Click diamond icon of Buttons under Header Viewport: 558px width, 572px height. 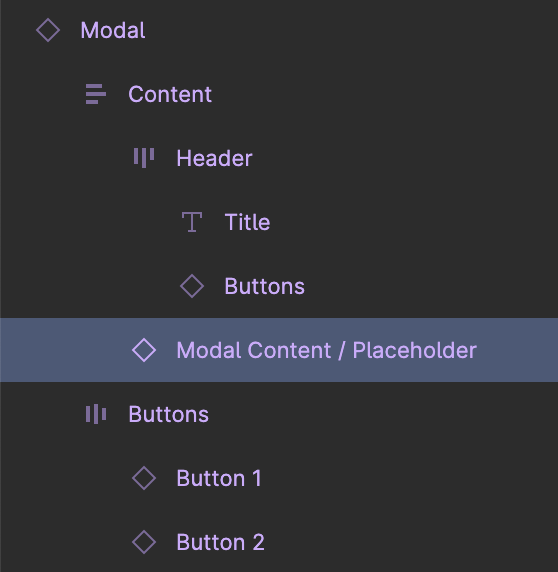click(x=192, y=286)
